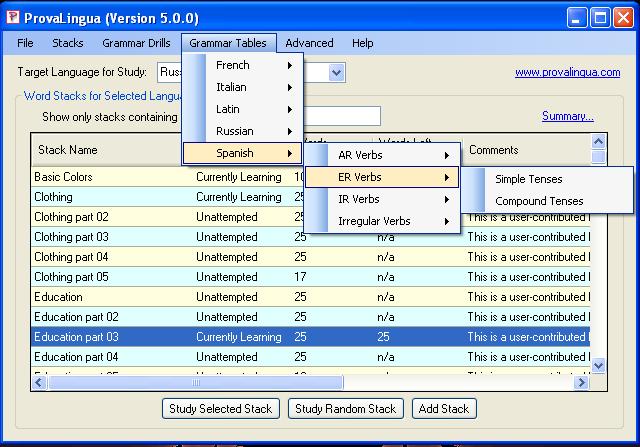Select the Education part 02 stack
The height and width of the screenshot is (447, 640).
pyautogui.click(x=310, y=317)
